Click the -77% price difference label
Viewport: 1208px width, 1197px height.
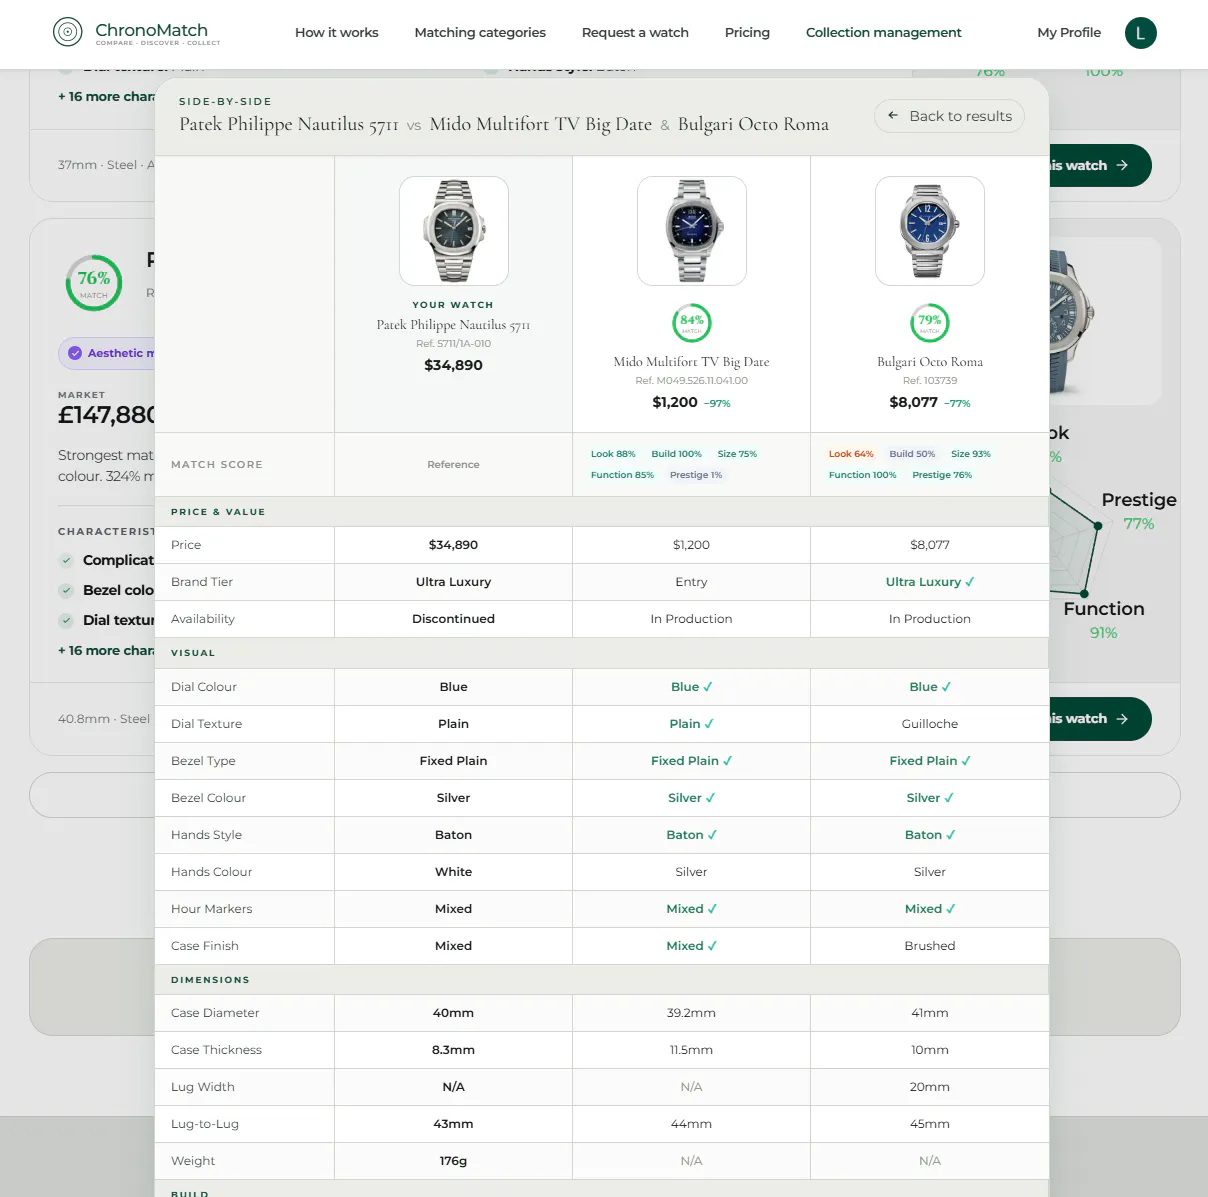[x=957, y=404]
